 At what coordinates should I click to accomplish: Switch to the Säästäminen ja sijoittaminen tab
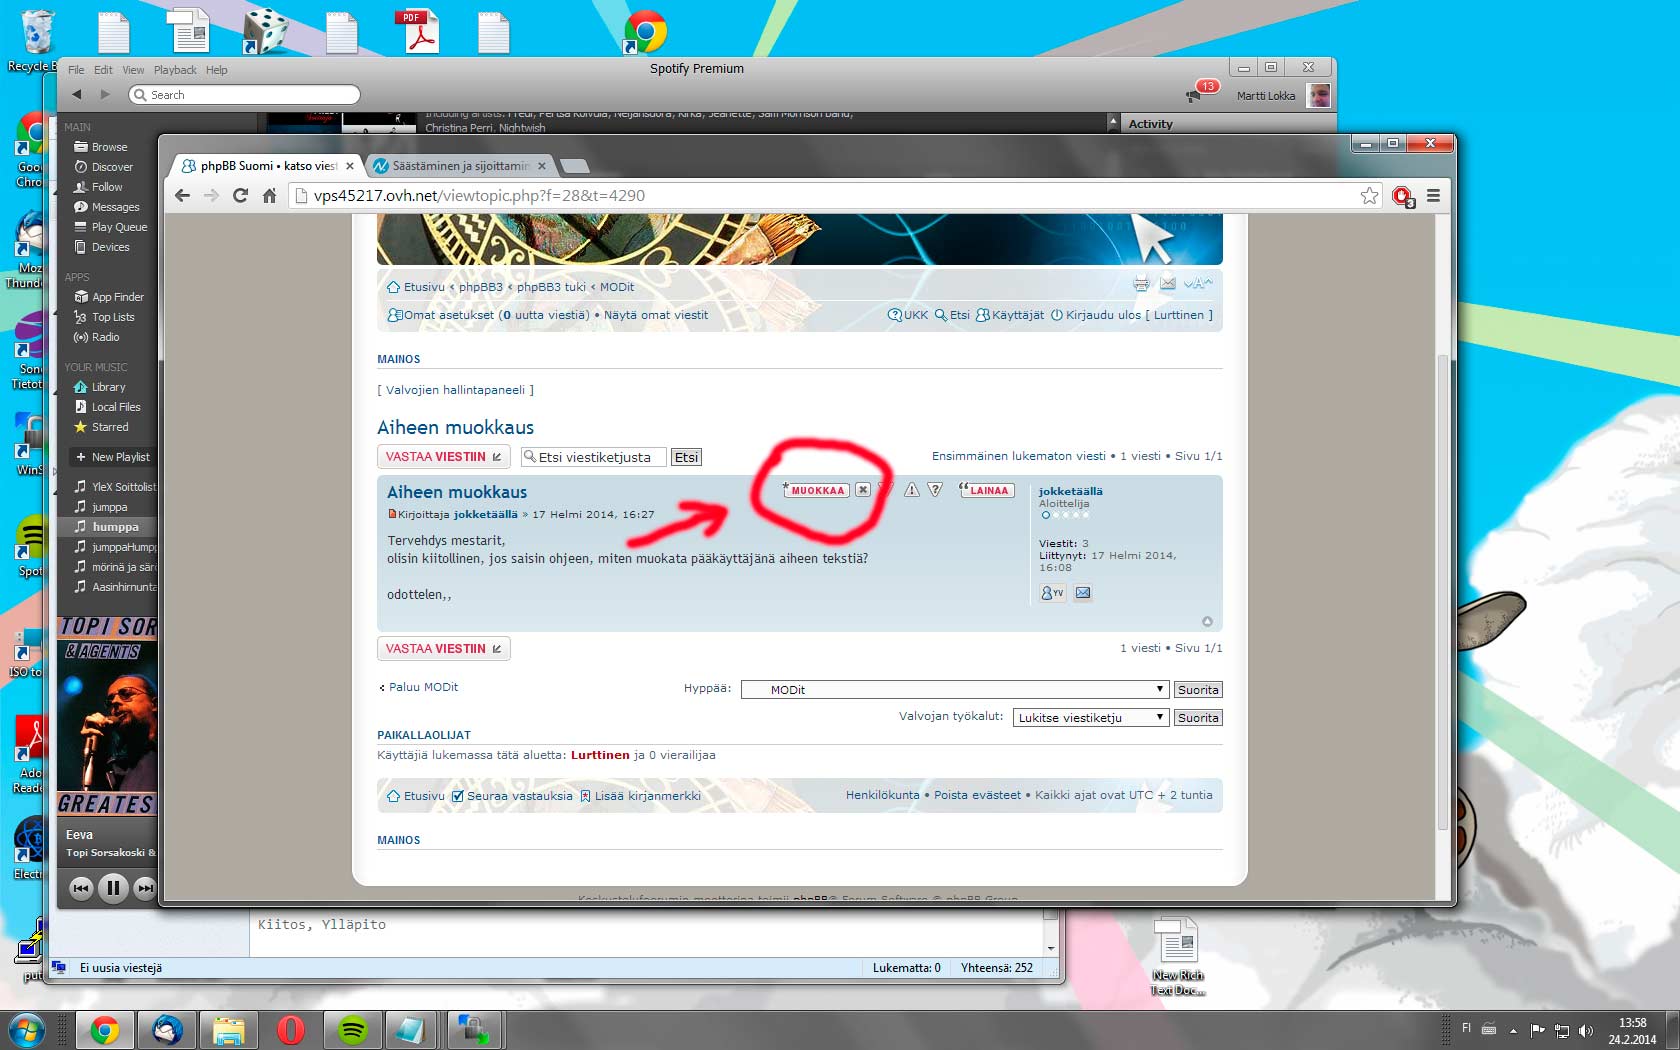(x=460, y=166)
